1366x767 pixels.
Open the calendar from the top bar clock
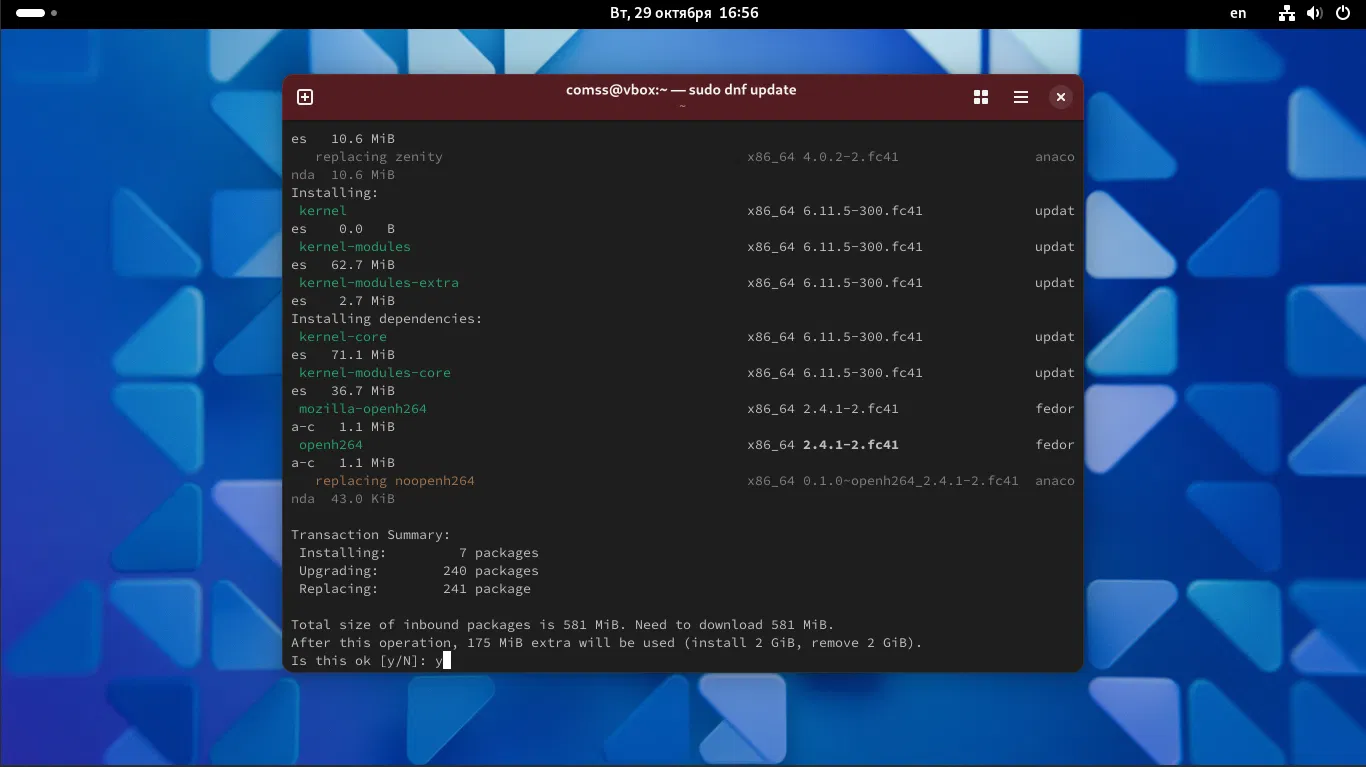684,13
